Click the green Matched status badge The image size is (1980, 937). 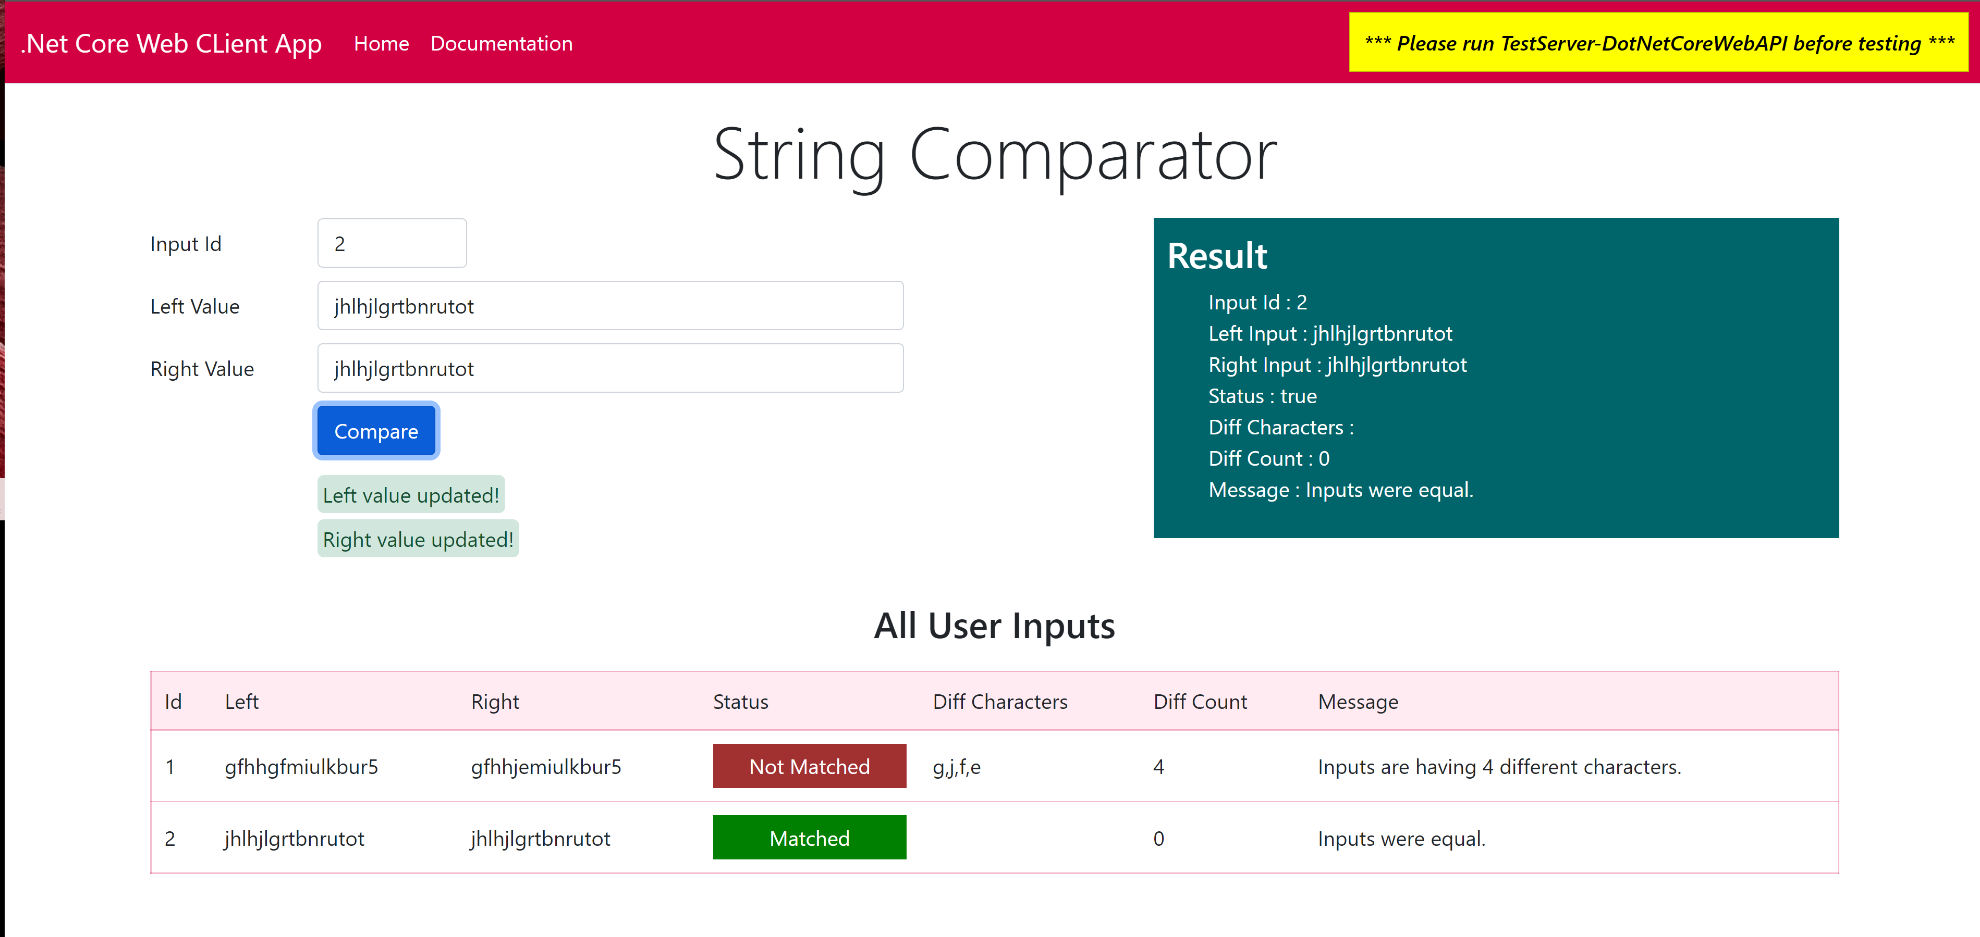tap(809, 838)
